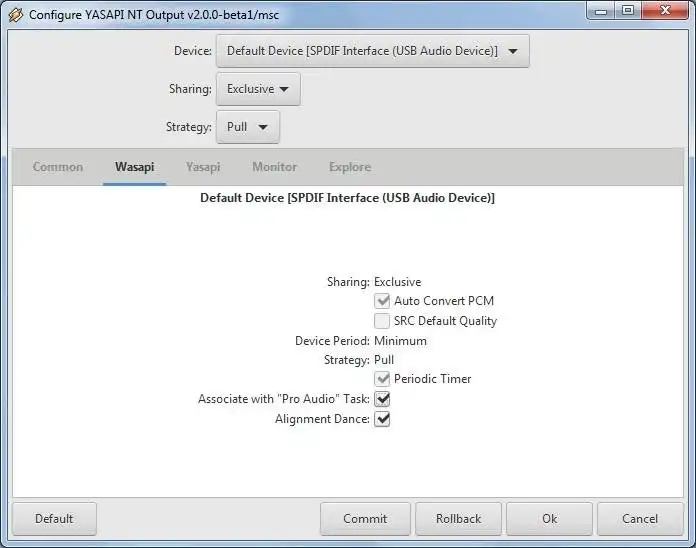Toggle the Periodic Timer checkbox

(x=382, y=379)
